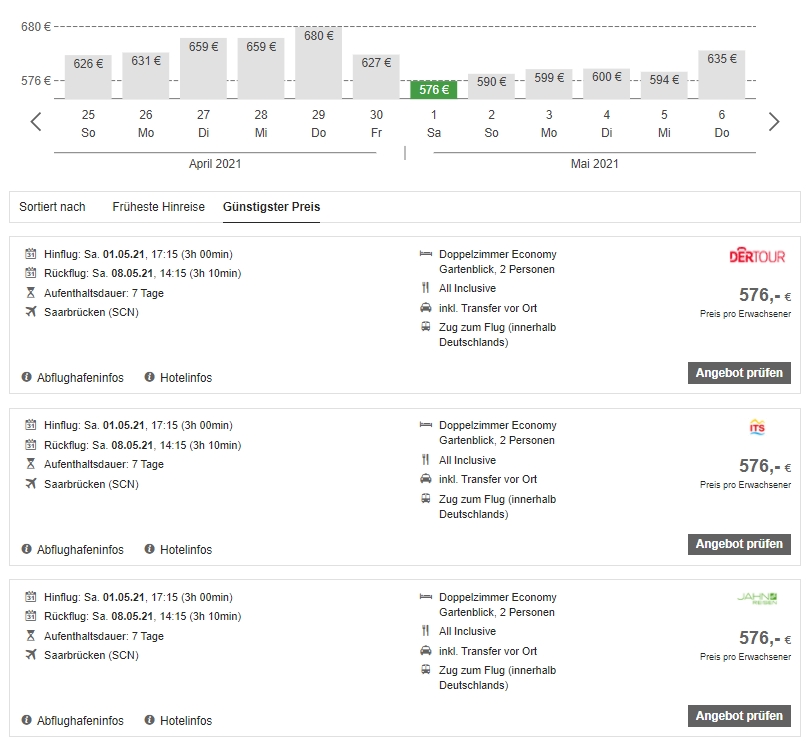The image size is (810, 743).
Task: Click info icon beside third Hotelinfos
Action: coord(150,720)
